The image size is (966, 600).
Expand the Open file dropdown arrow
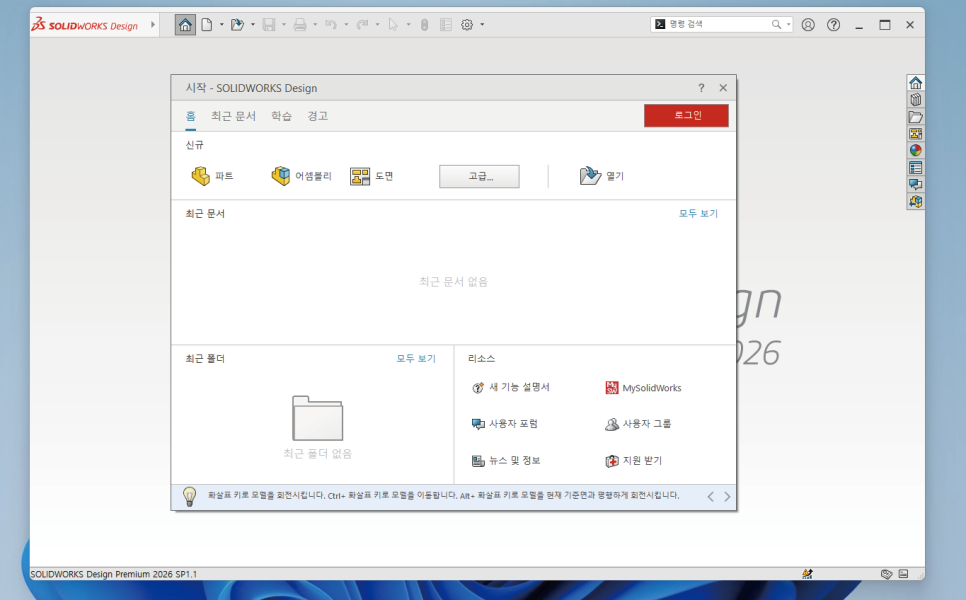point(253,25)
